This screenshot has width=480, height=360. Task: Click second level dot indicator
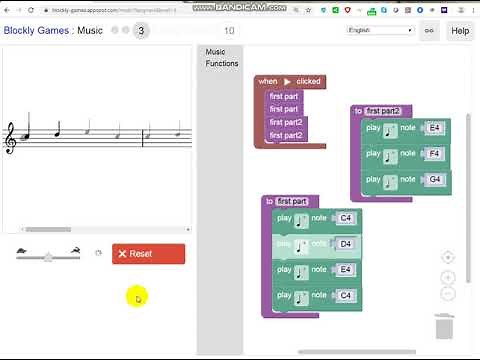coord(125,30)
